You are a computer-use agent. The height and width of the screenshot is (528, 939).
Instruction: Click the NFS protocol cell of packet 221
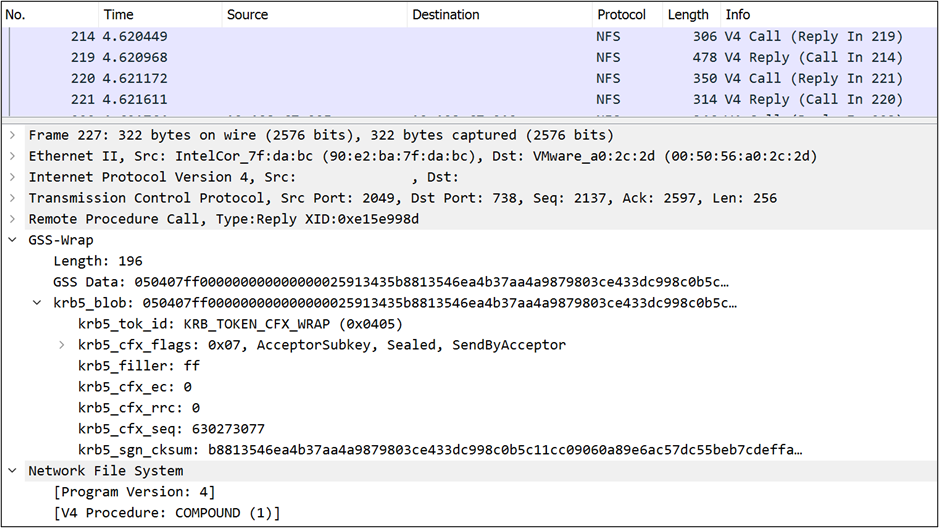click(x=608, y=99)
